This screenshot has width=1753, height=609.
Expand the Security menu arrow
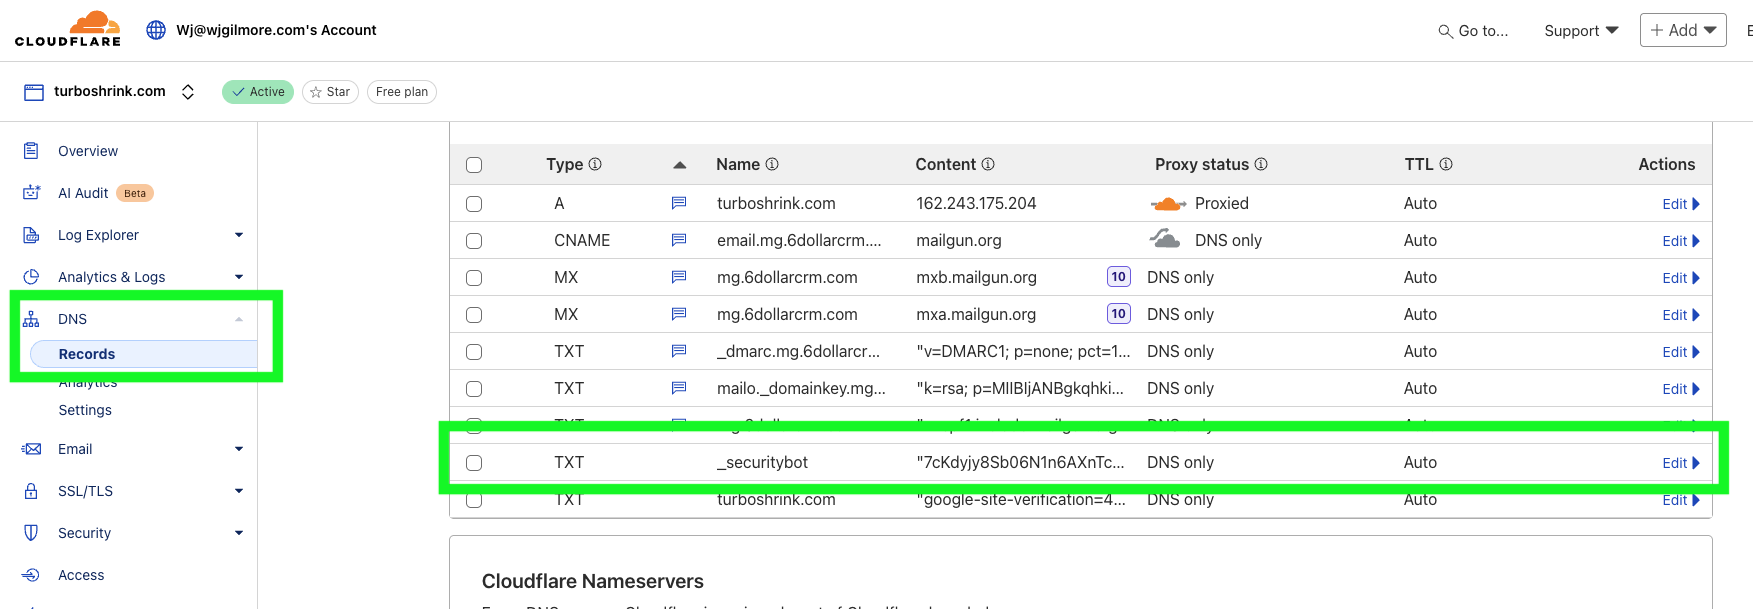coord(239,533)
